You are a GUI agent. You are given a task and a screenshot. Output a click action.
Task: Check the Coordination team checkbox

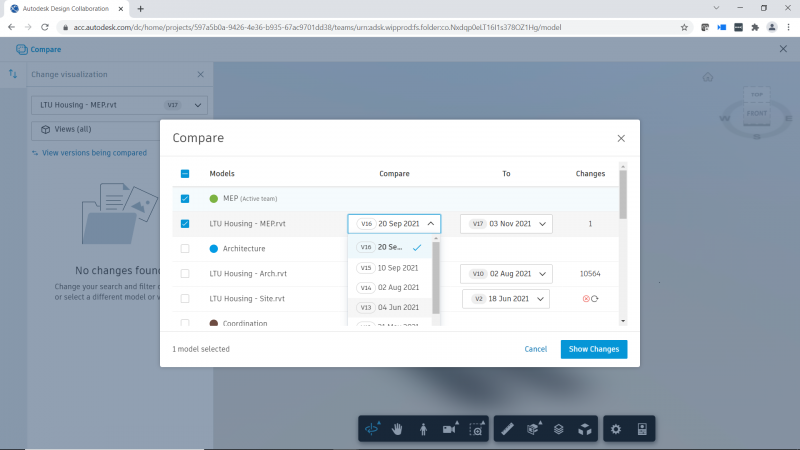185,323
